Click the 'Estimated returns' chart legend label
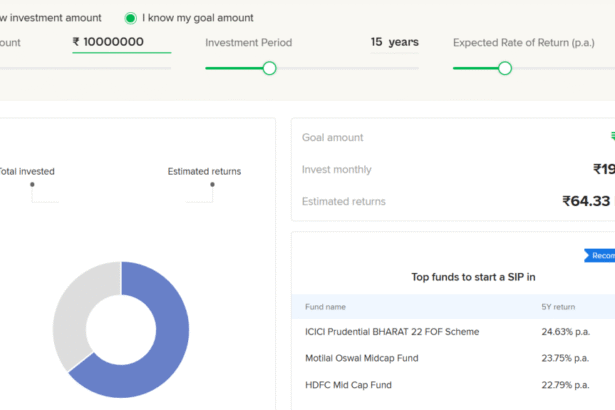Image resolution: width=615 pixels, height=410 pixels. pyautogui.click(x=204, y=171)
